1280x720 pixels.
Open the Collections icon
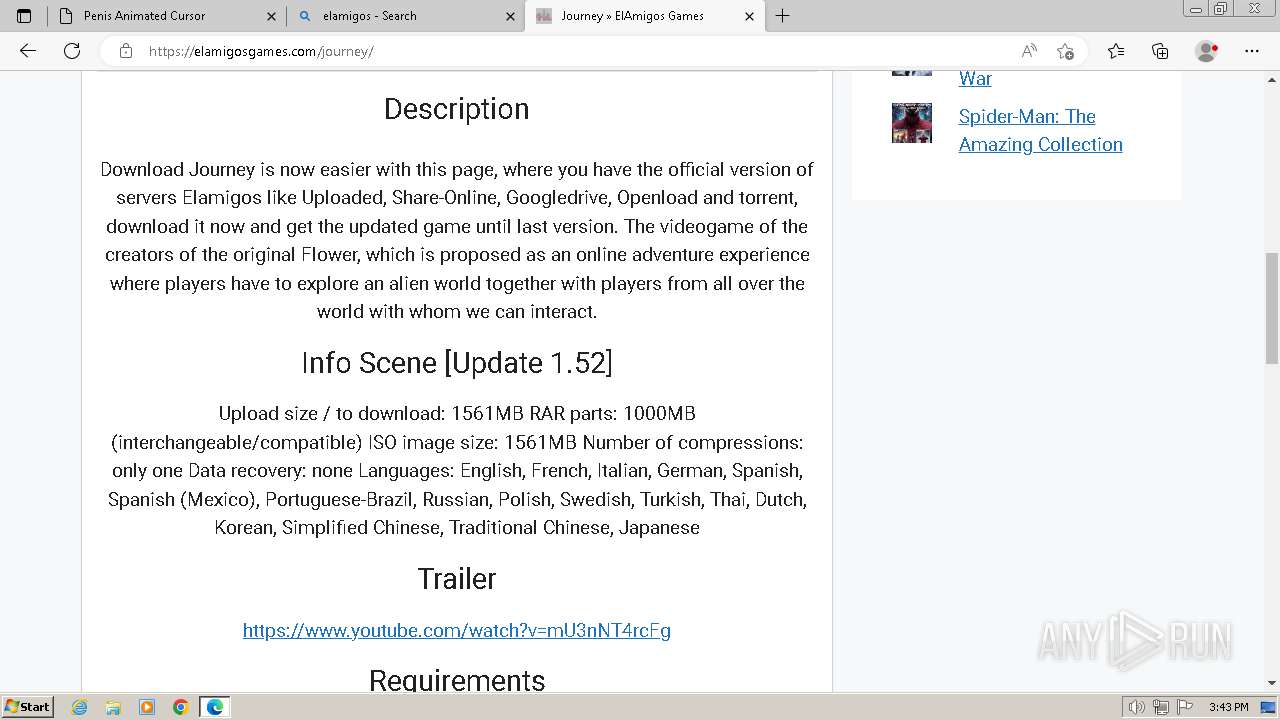(1160, 51)
